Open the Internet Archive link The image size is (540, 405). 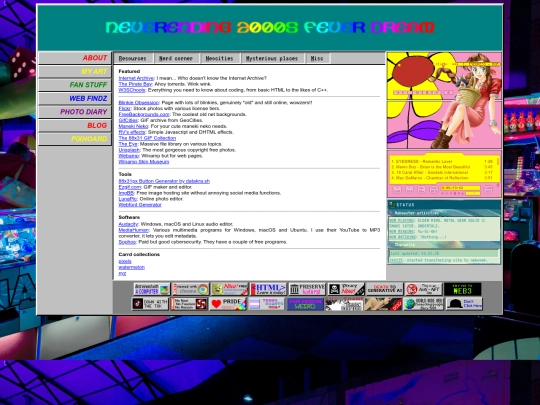[x=136, y=78]
